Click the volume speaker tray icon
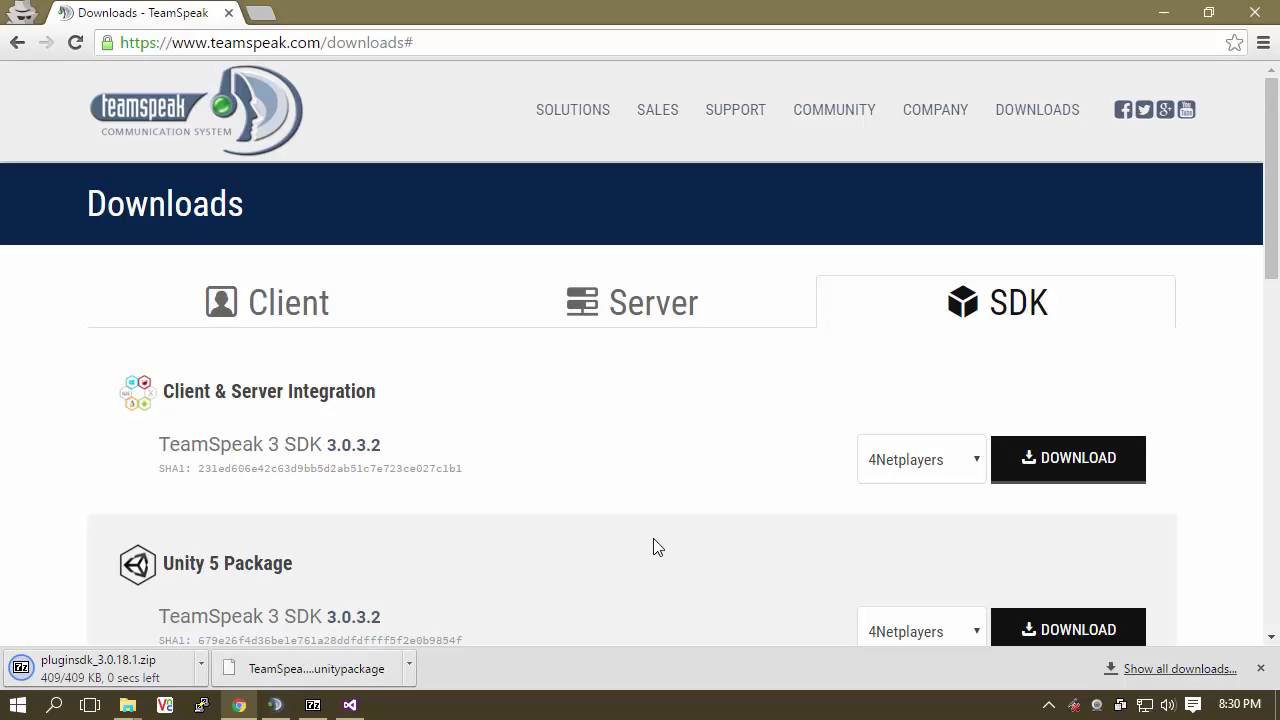1280x720 pixels. 1168,705
